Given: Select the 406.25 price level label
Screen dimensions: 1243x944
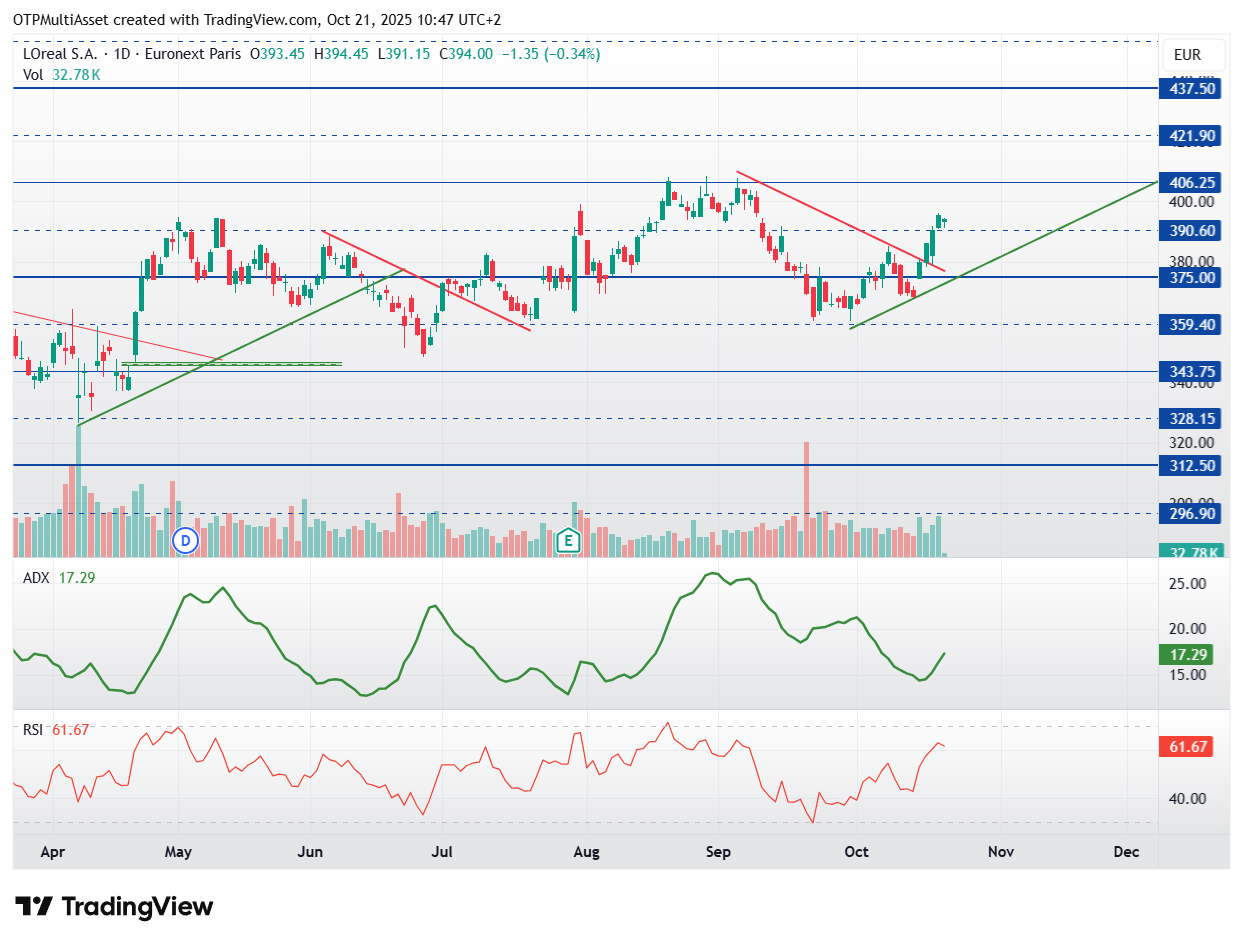Looking at the screenshot, I should point(1192,182).
